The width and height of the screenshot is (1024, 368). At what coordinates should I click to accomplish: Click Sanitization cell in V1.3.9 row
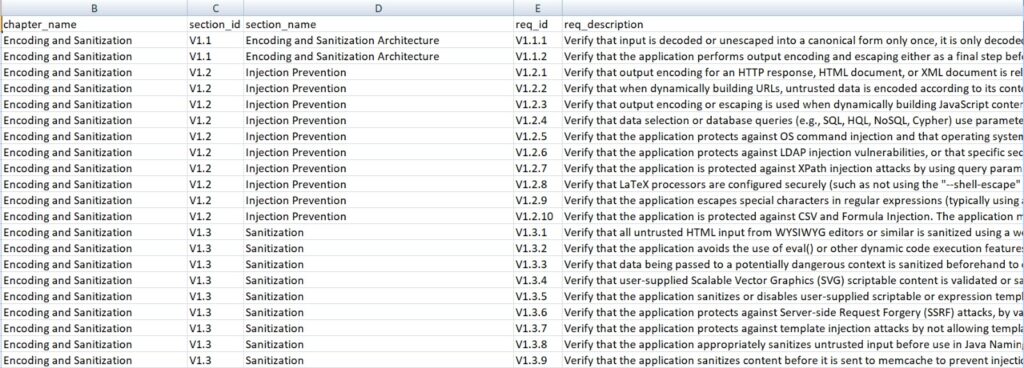click(378, 360)
